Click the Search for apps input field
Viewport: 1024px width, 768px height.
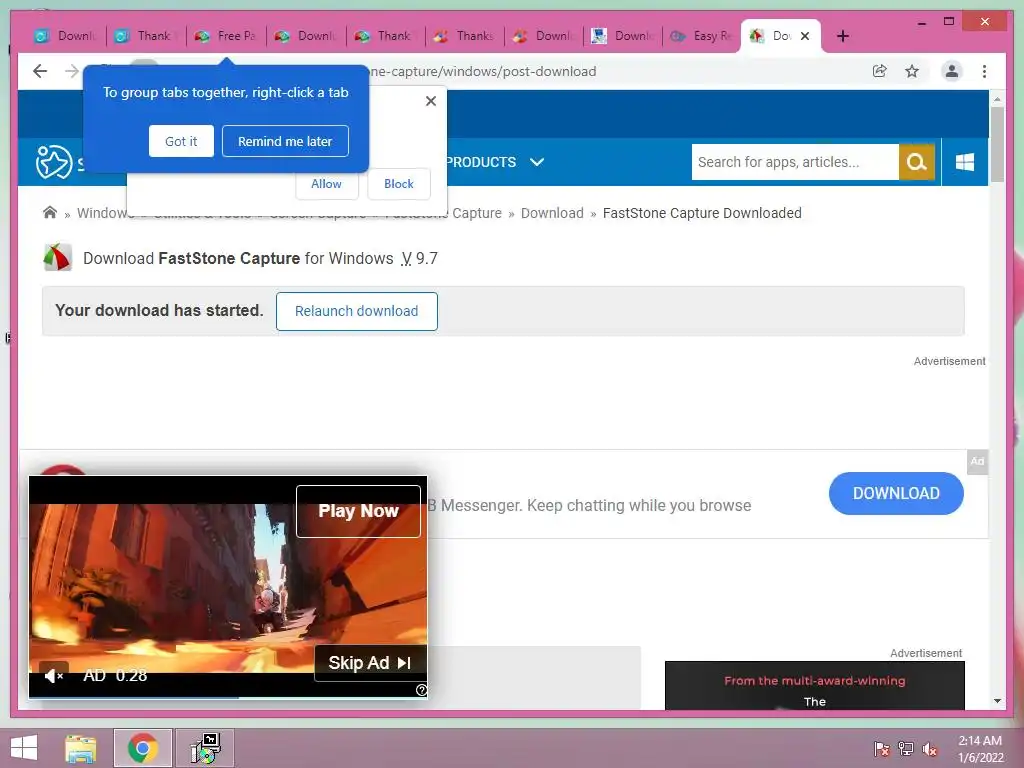[795, 162]
